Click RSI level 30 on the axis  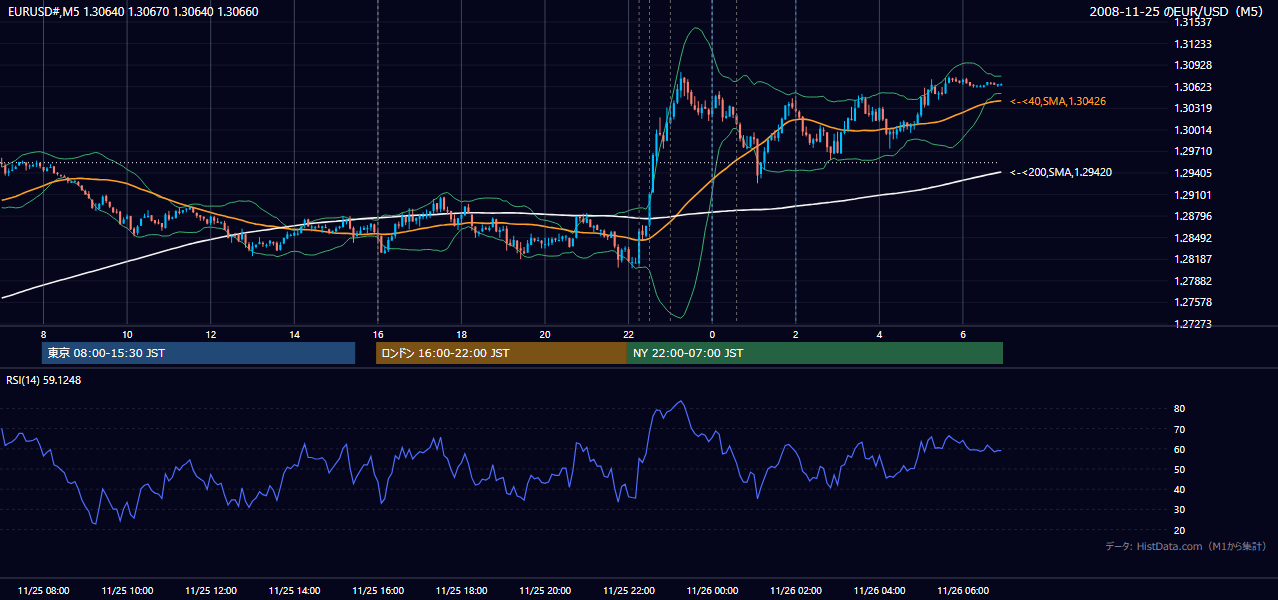(x=1179, y=510)
